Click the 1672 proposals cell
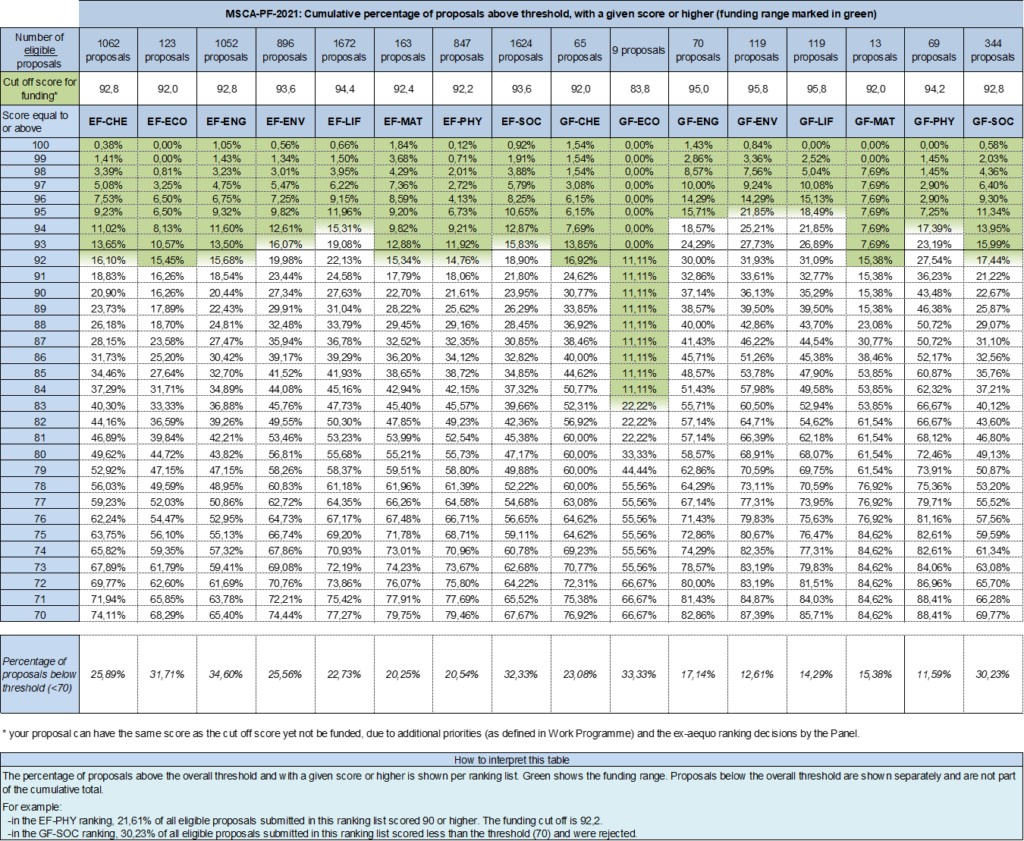Image resolution: width=1024 pixels, height=841 pixels. 343,50
